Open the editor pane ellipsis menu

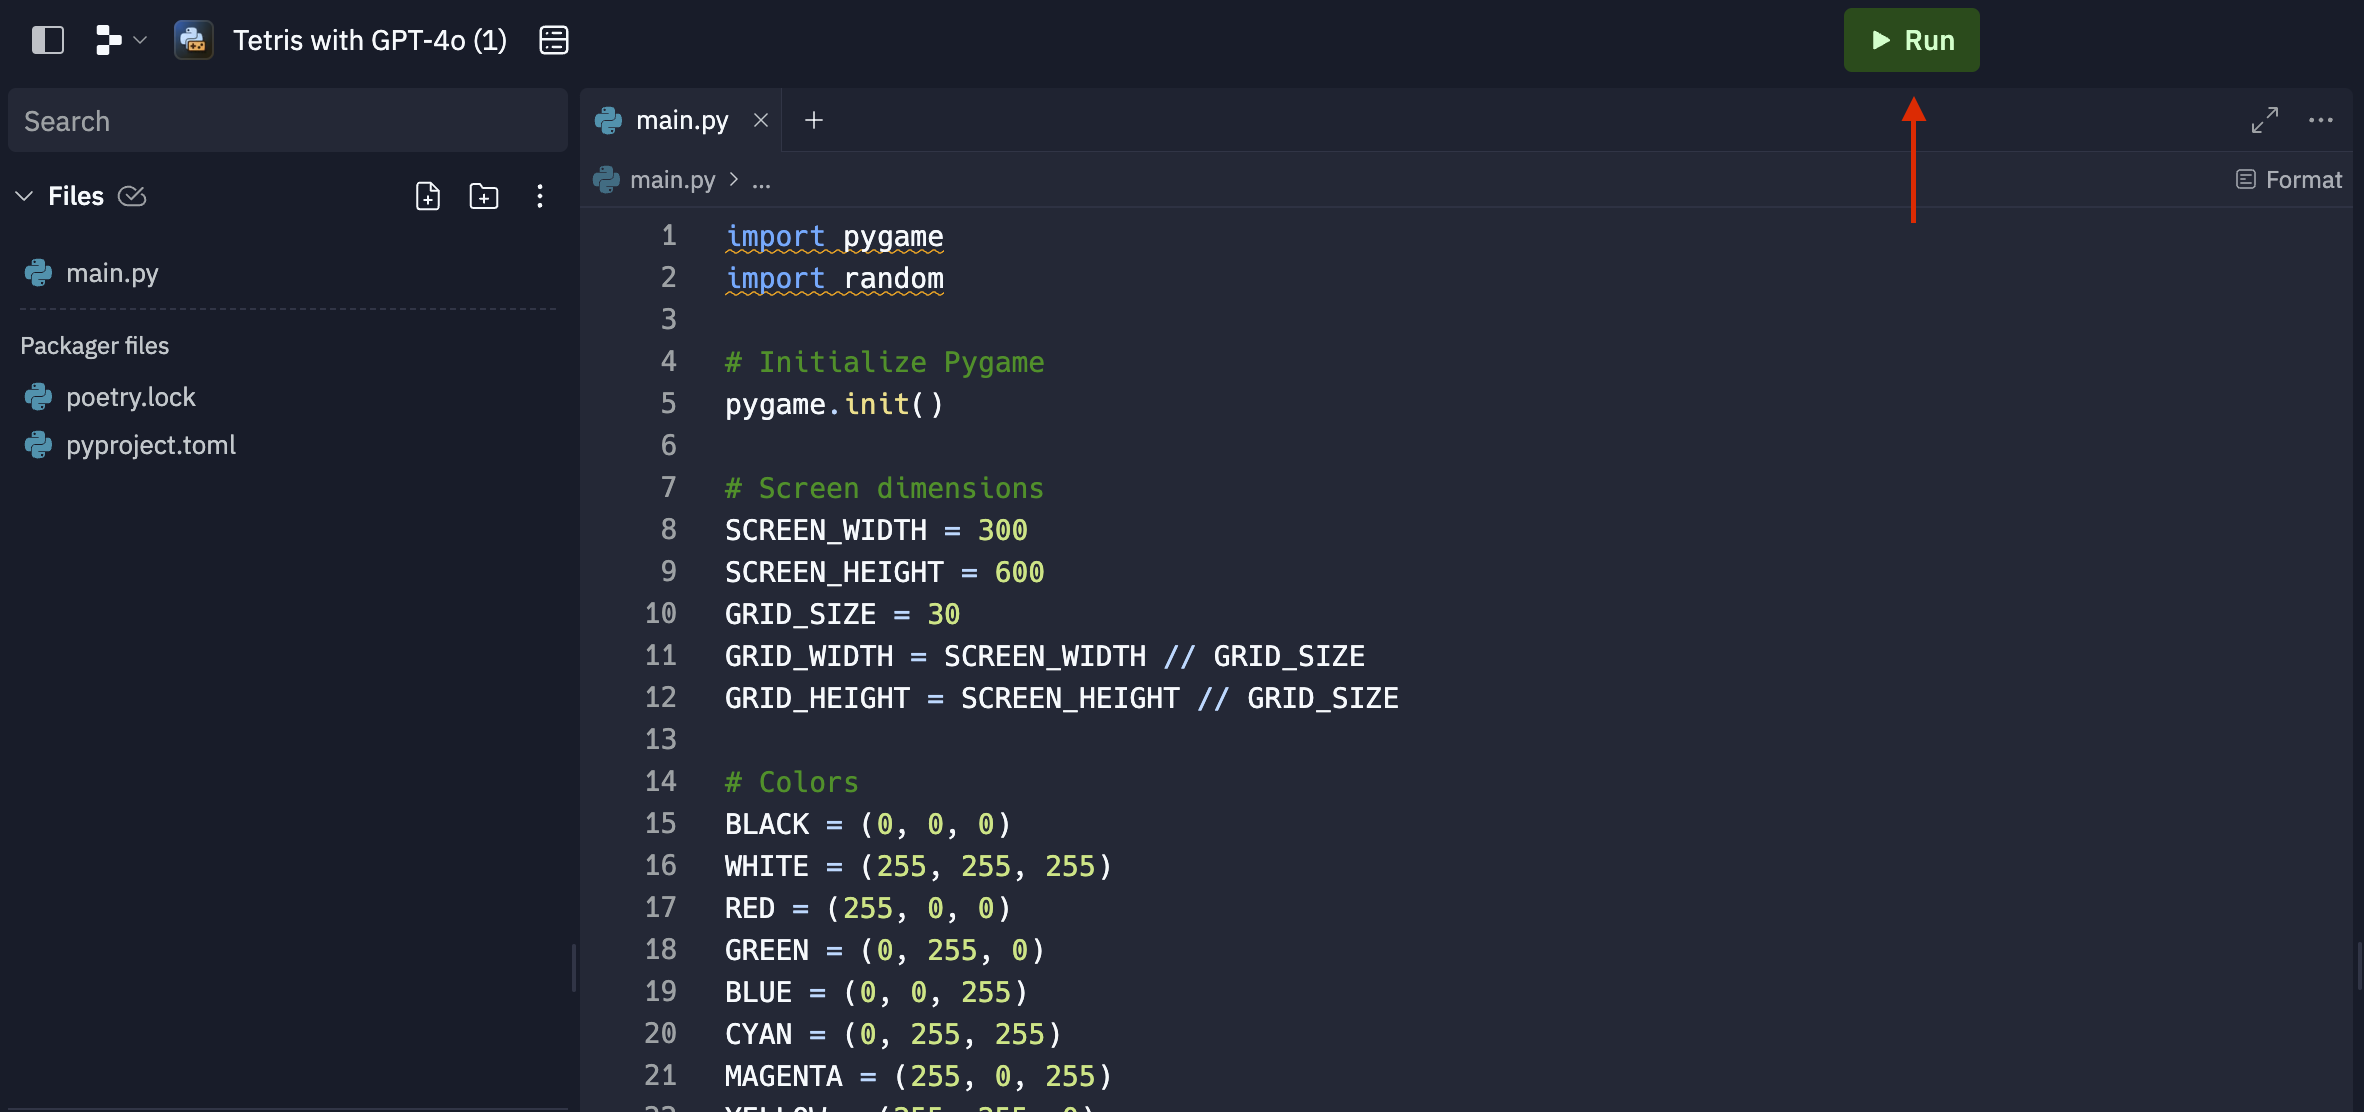[2320, 120]
